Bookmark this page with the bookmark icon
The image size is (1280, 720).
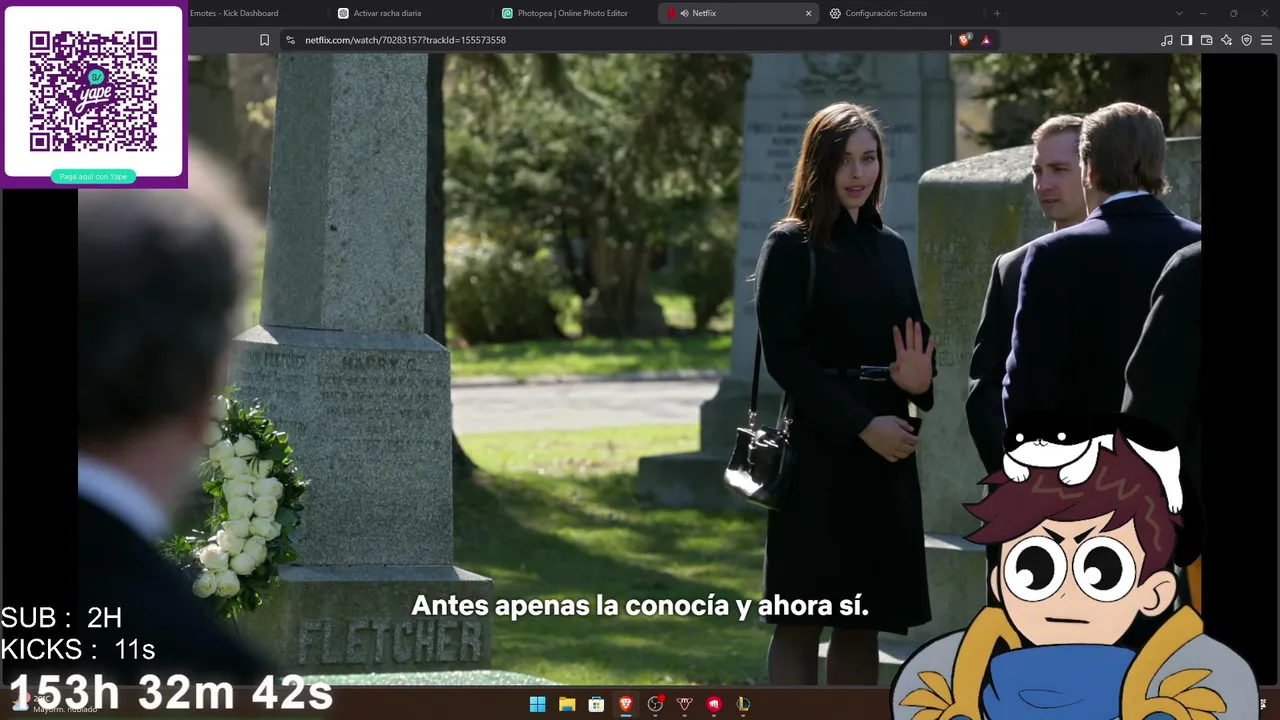tap(264, 40)
